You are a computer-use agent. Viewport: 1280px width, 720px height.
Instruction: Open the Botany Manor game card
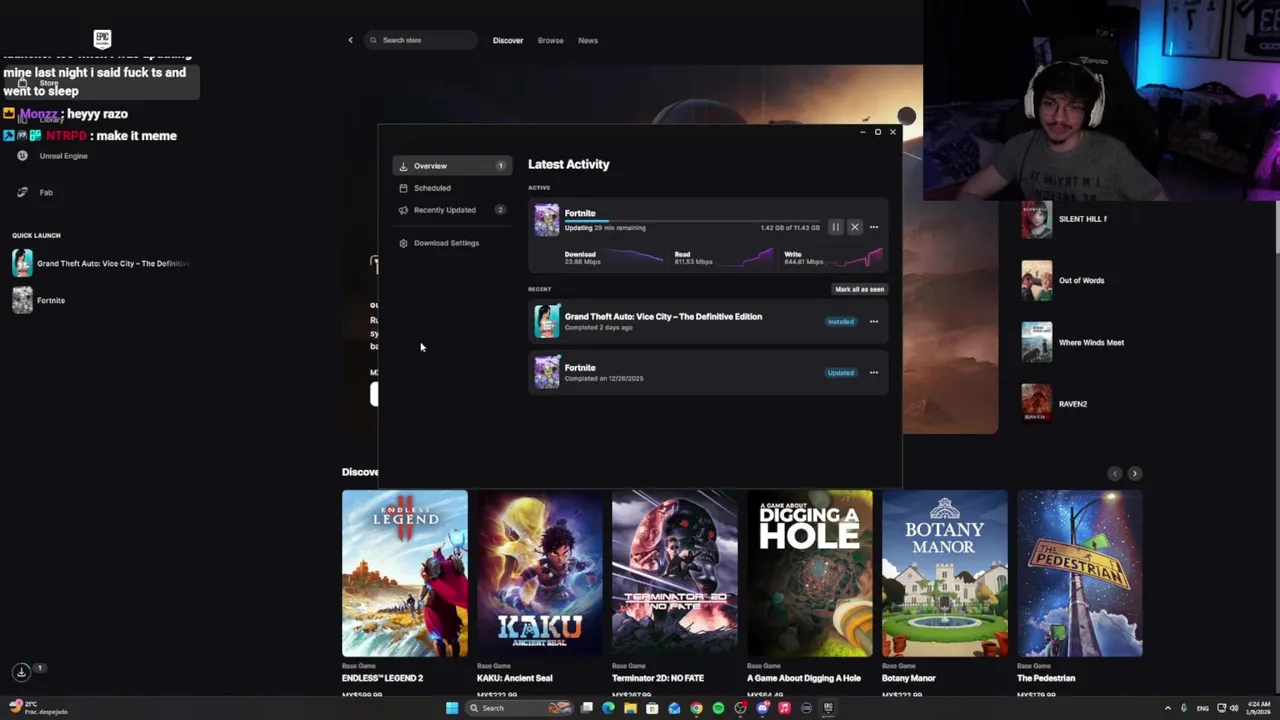point(945,574)
